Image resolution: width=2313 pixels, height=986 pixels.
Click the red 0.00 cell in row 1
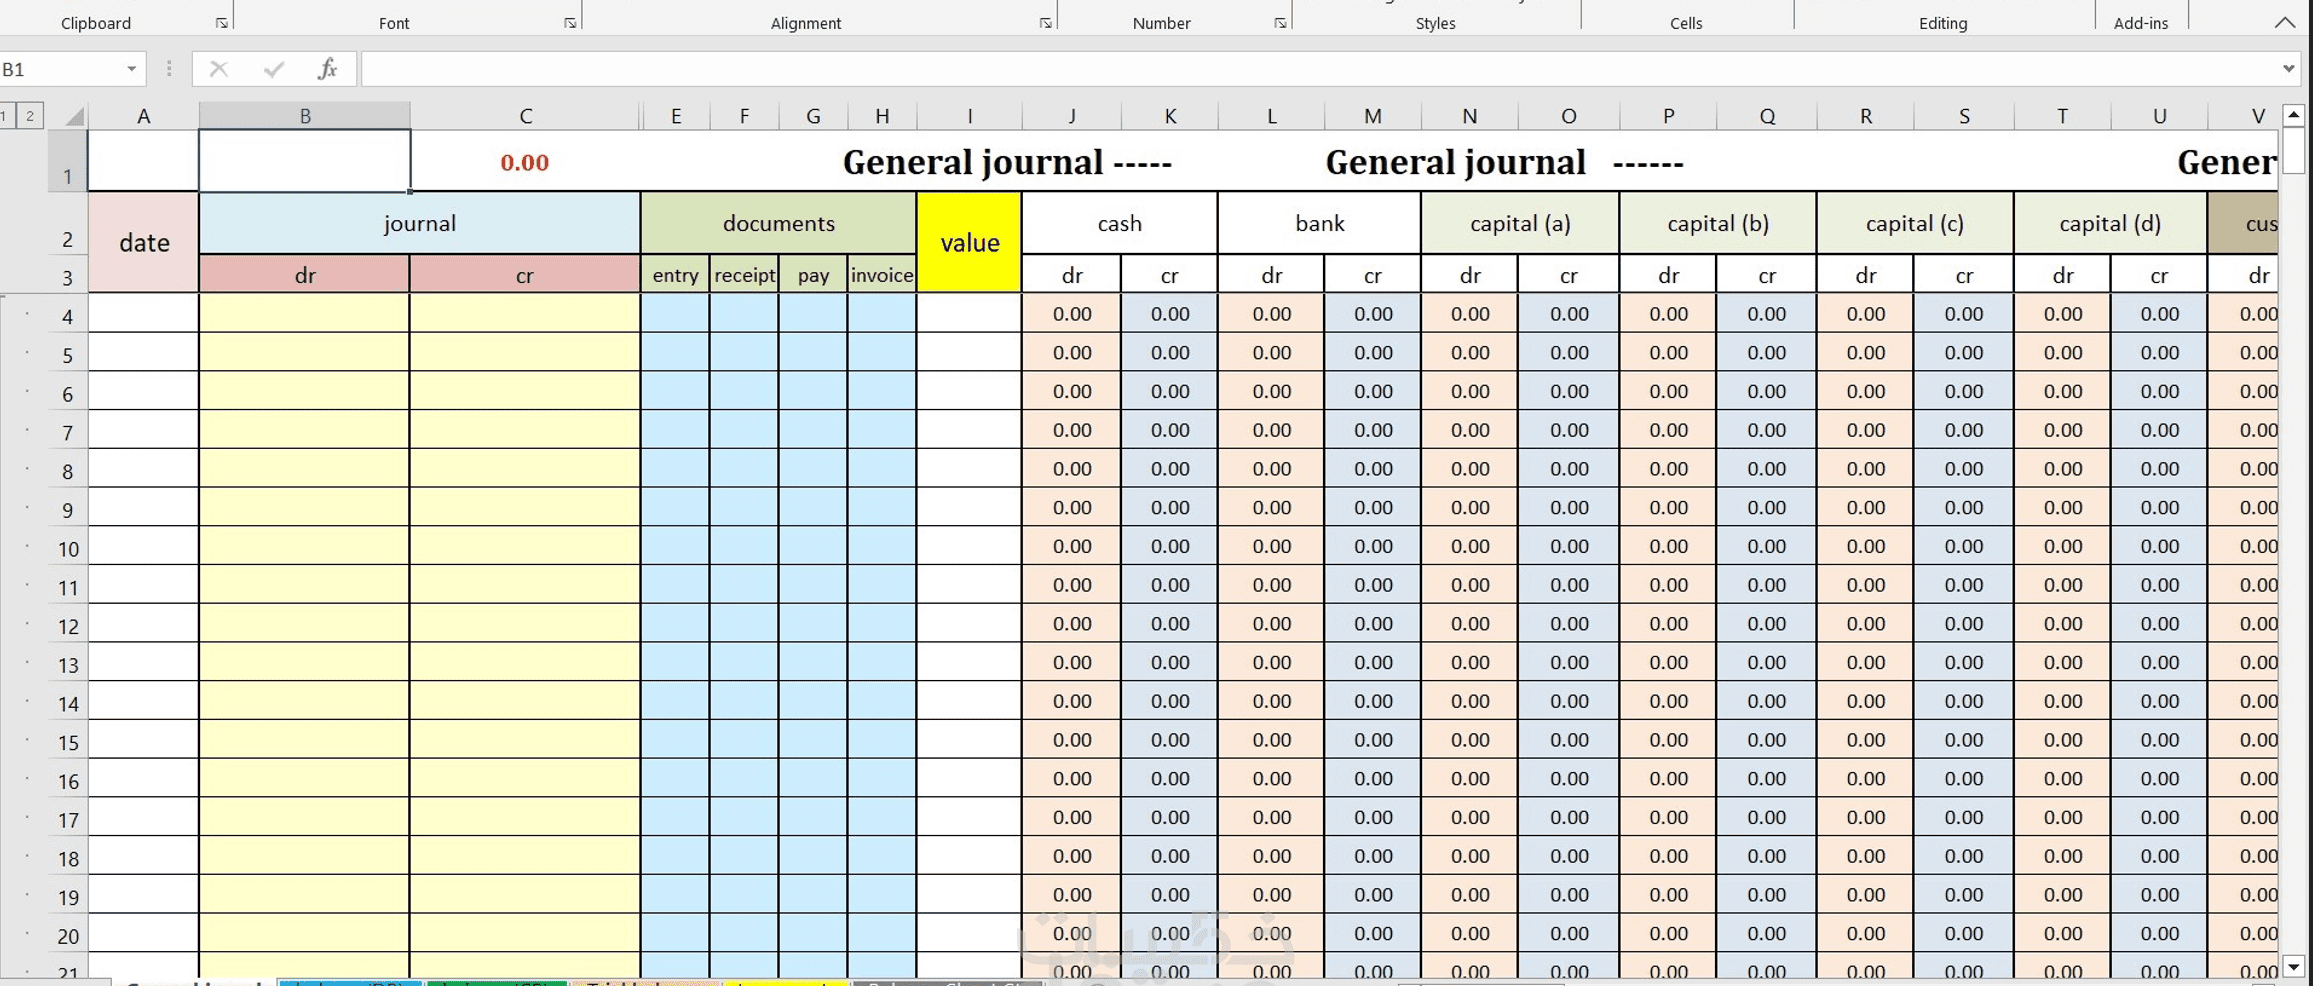point(525,162)
